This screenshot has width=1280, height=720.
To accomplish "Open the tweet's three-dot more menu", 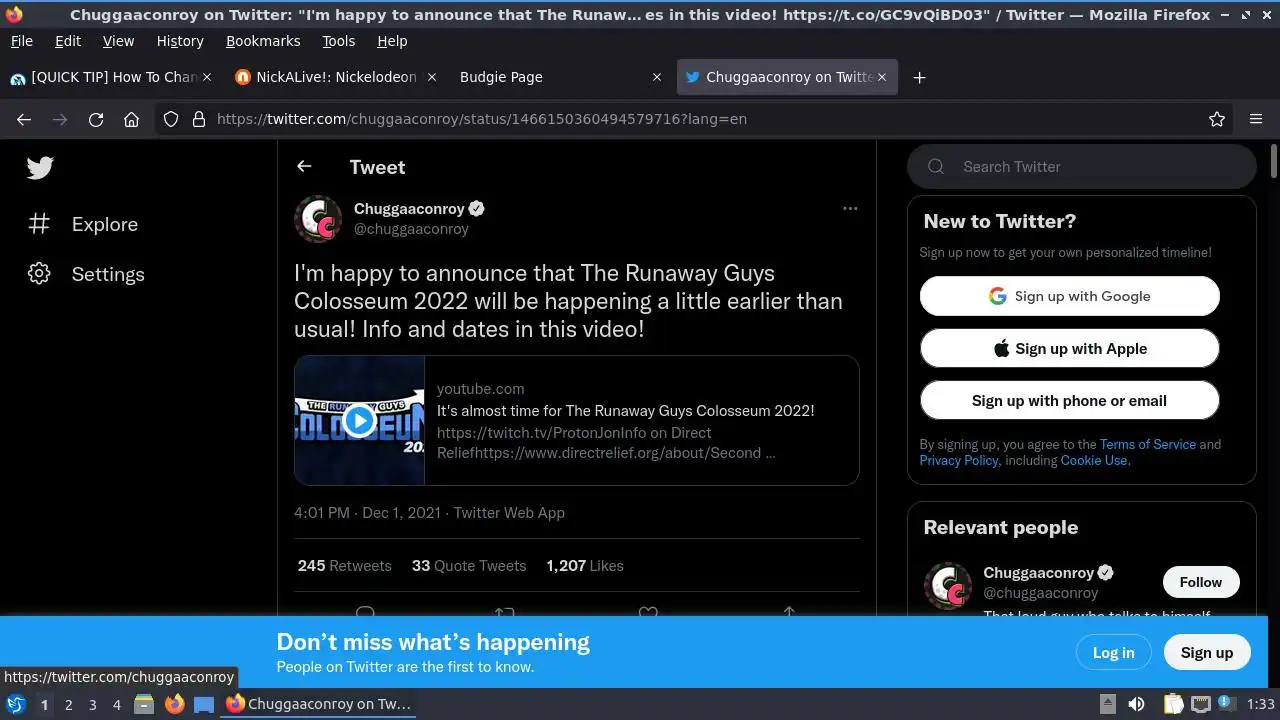I will (850, 208).
